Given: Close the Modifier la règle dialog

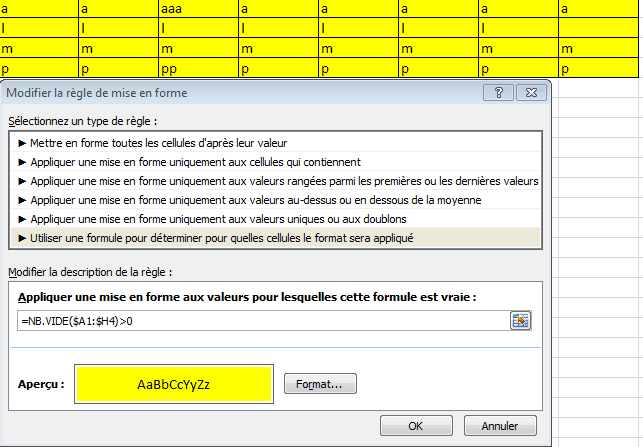Looking at the screenshot, I should [530, 93].
